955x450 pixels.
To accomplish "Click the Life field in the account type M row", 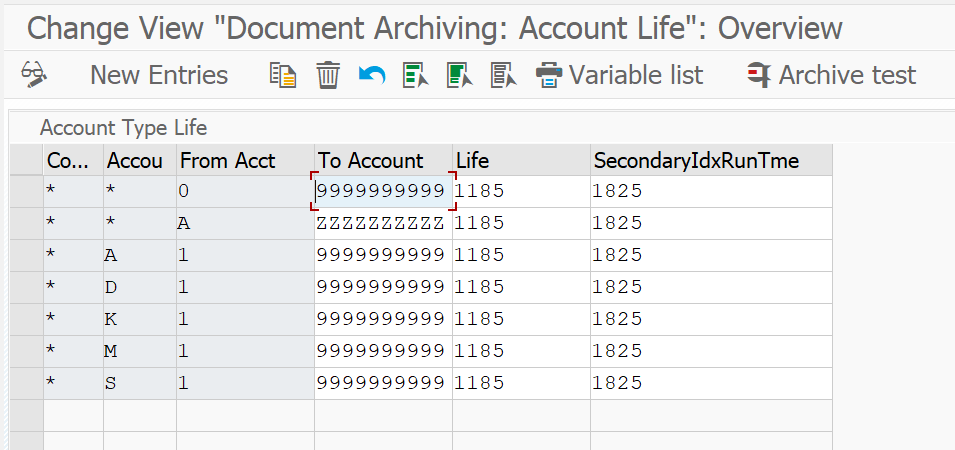I will [x=520, y=351].
